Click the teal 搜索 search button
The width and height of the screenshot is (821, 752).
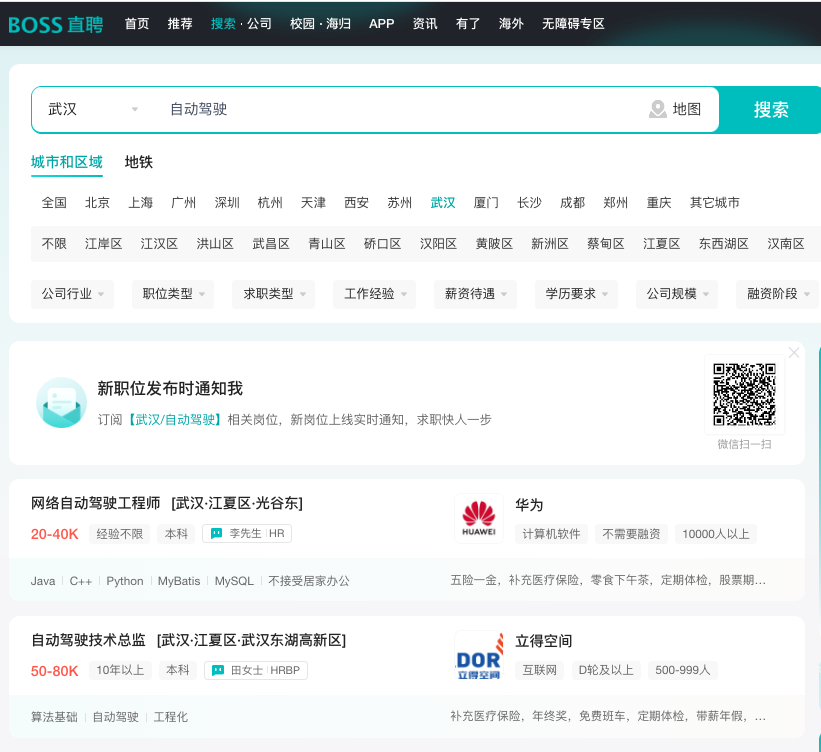click(x=770, y=109)
